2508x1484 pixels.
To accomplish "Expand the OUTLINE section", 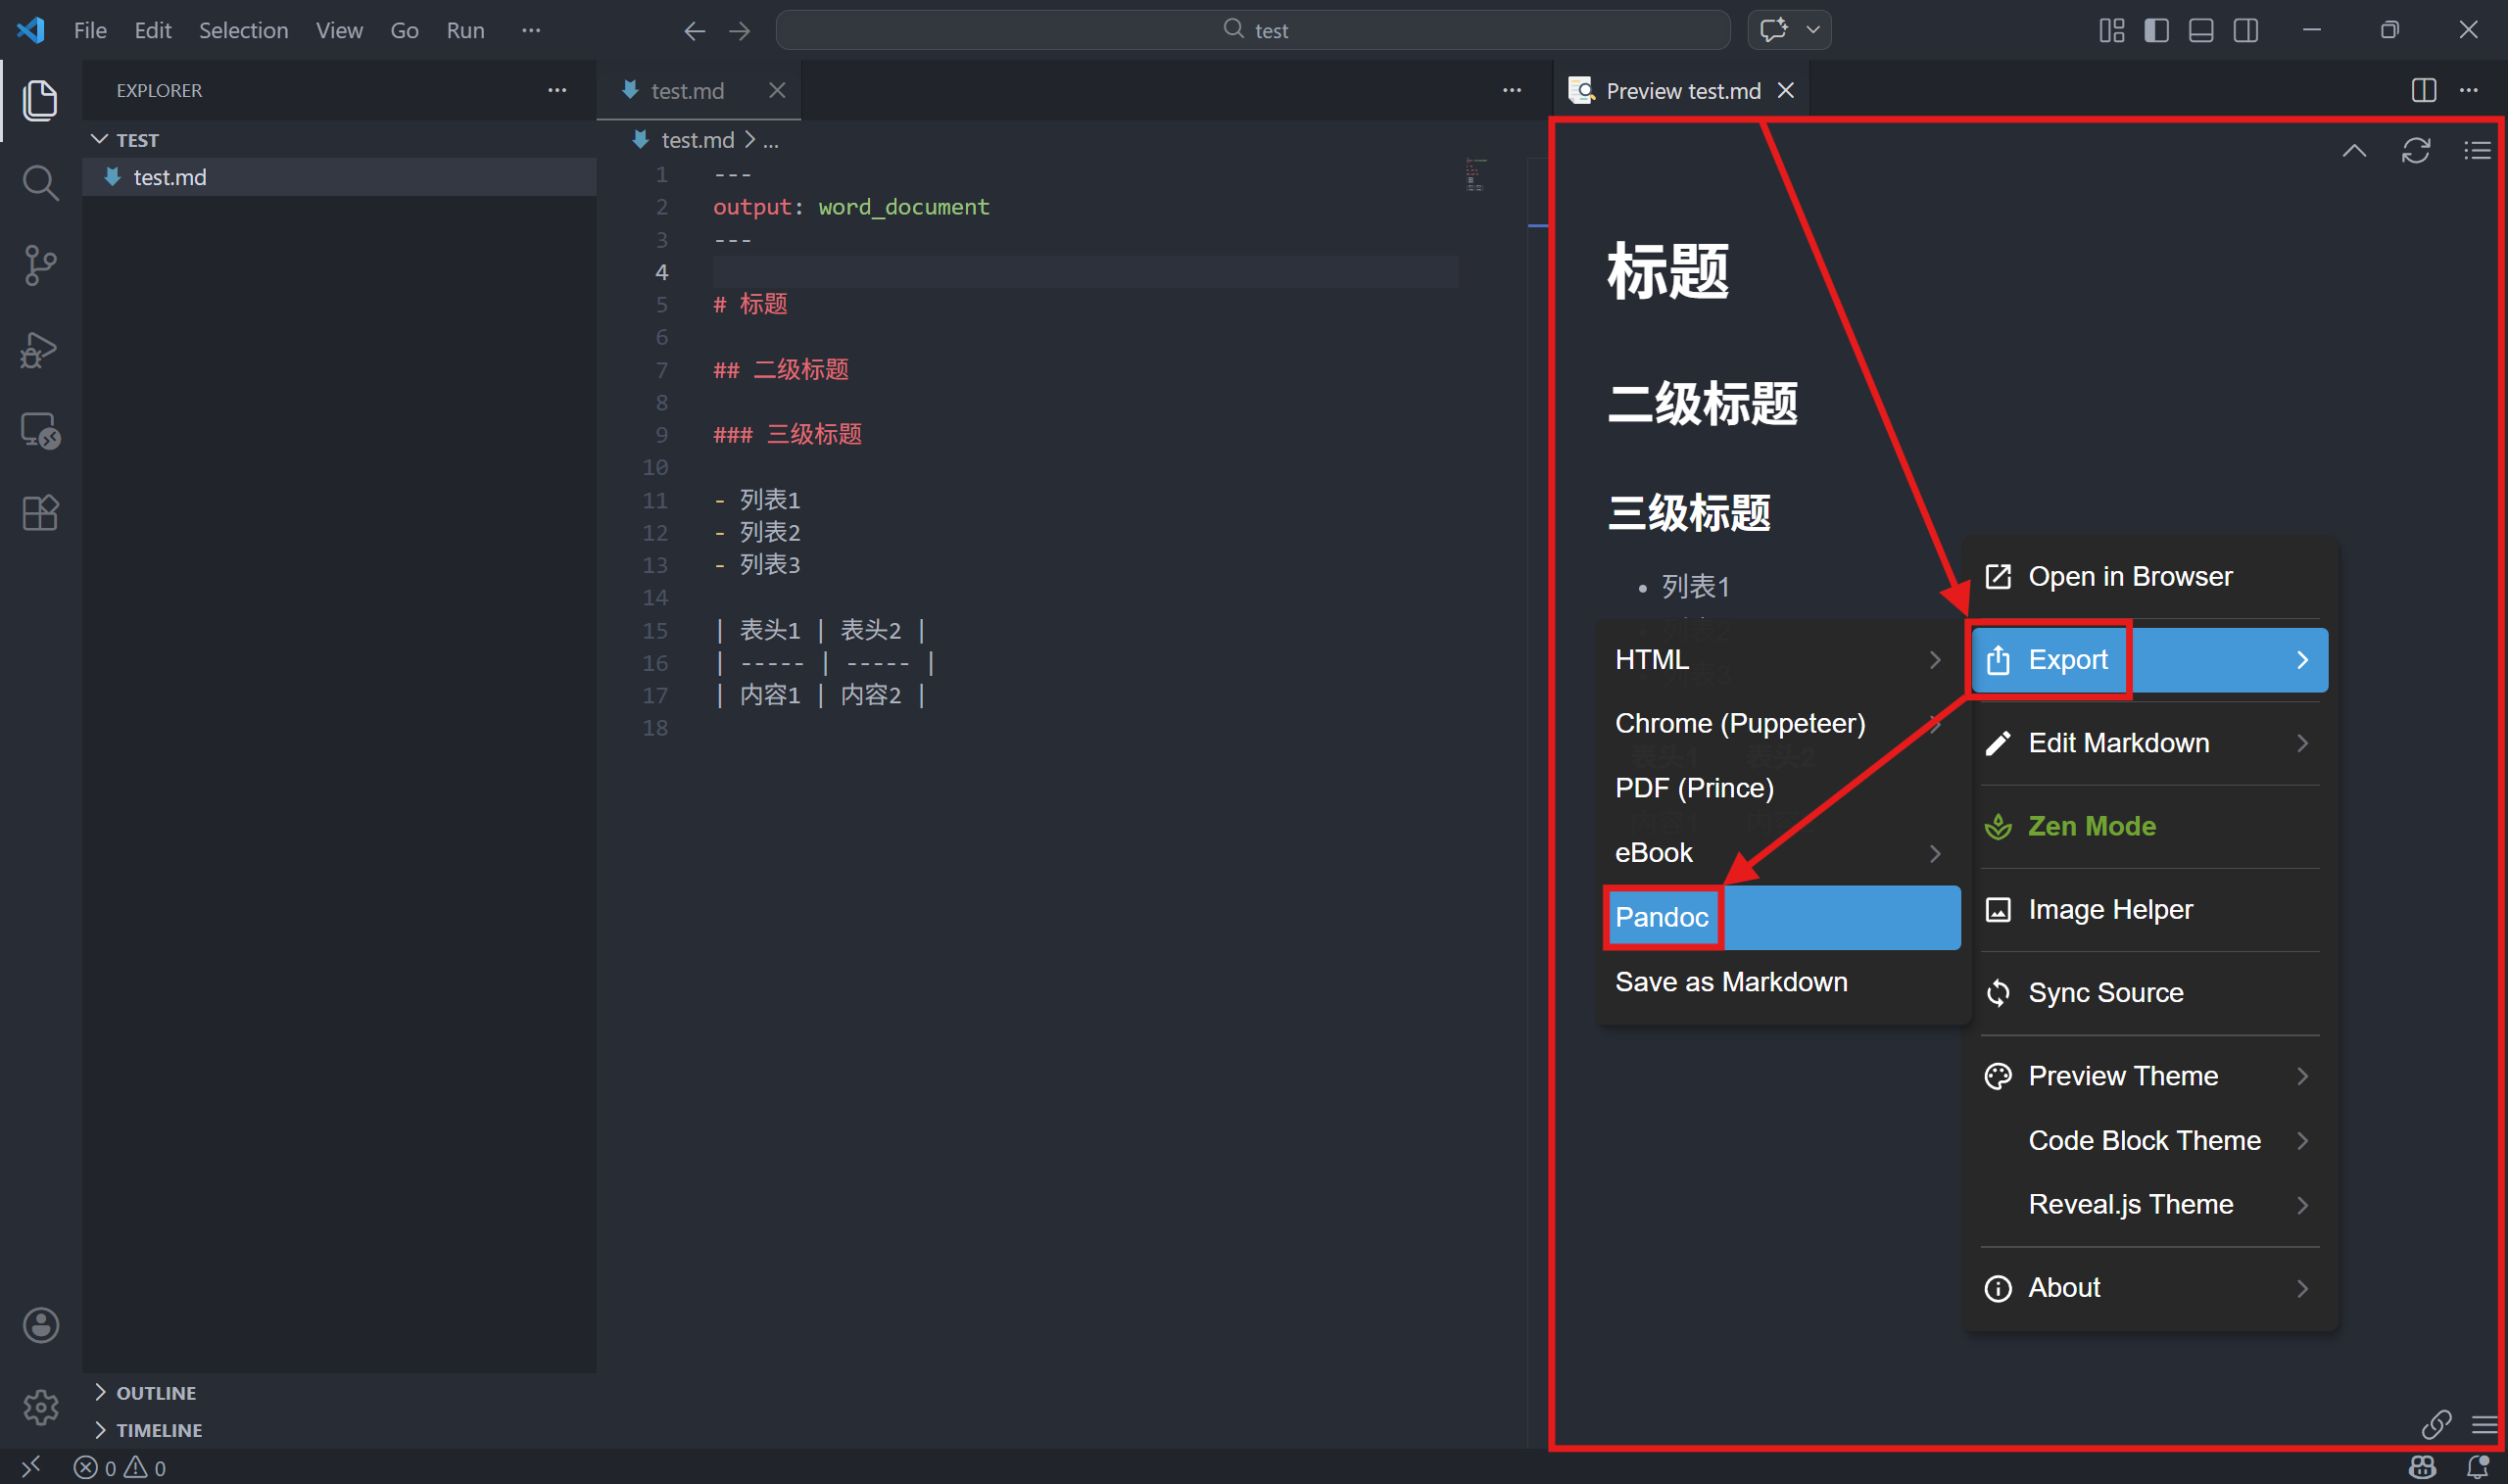I will click(155, 1391).
